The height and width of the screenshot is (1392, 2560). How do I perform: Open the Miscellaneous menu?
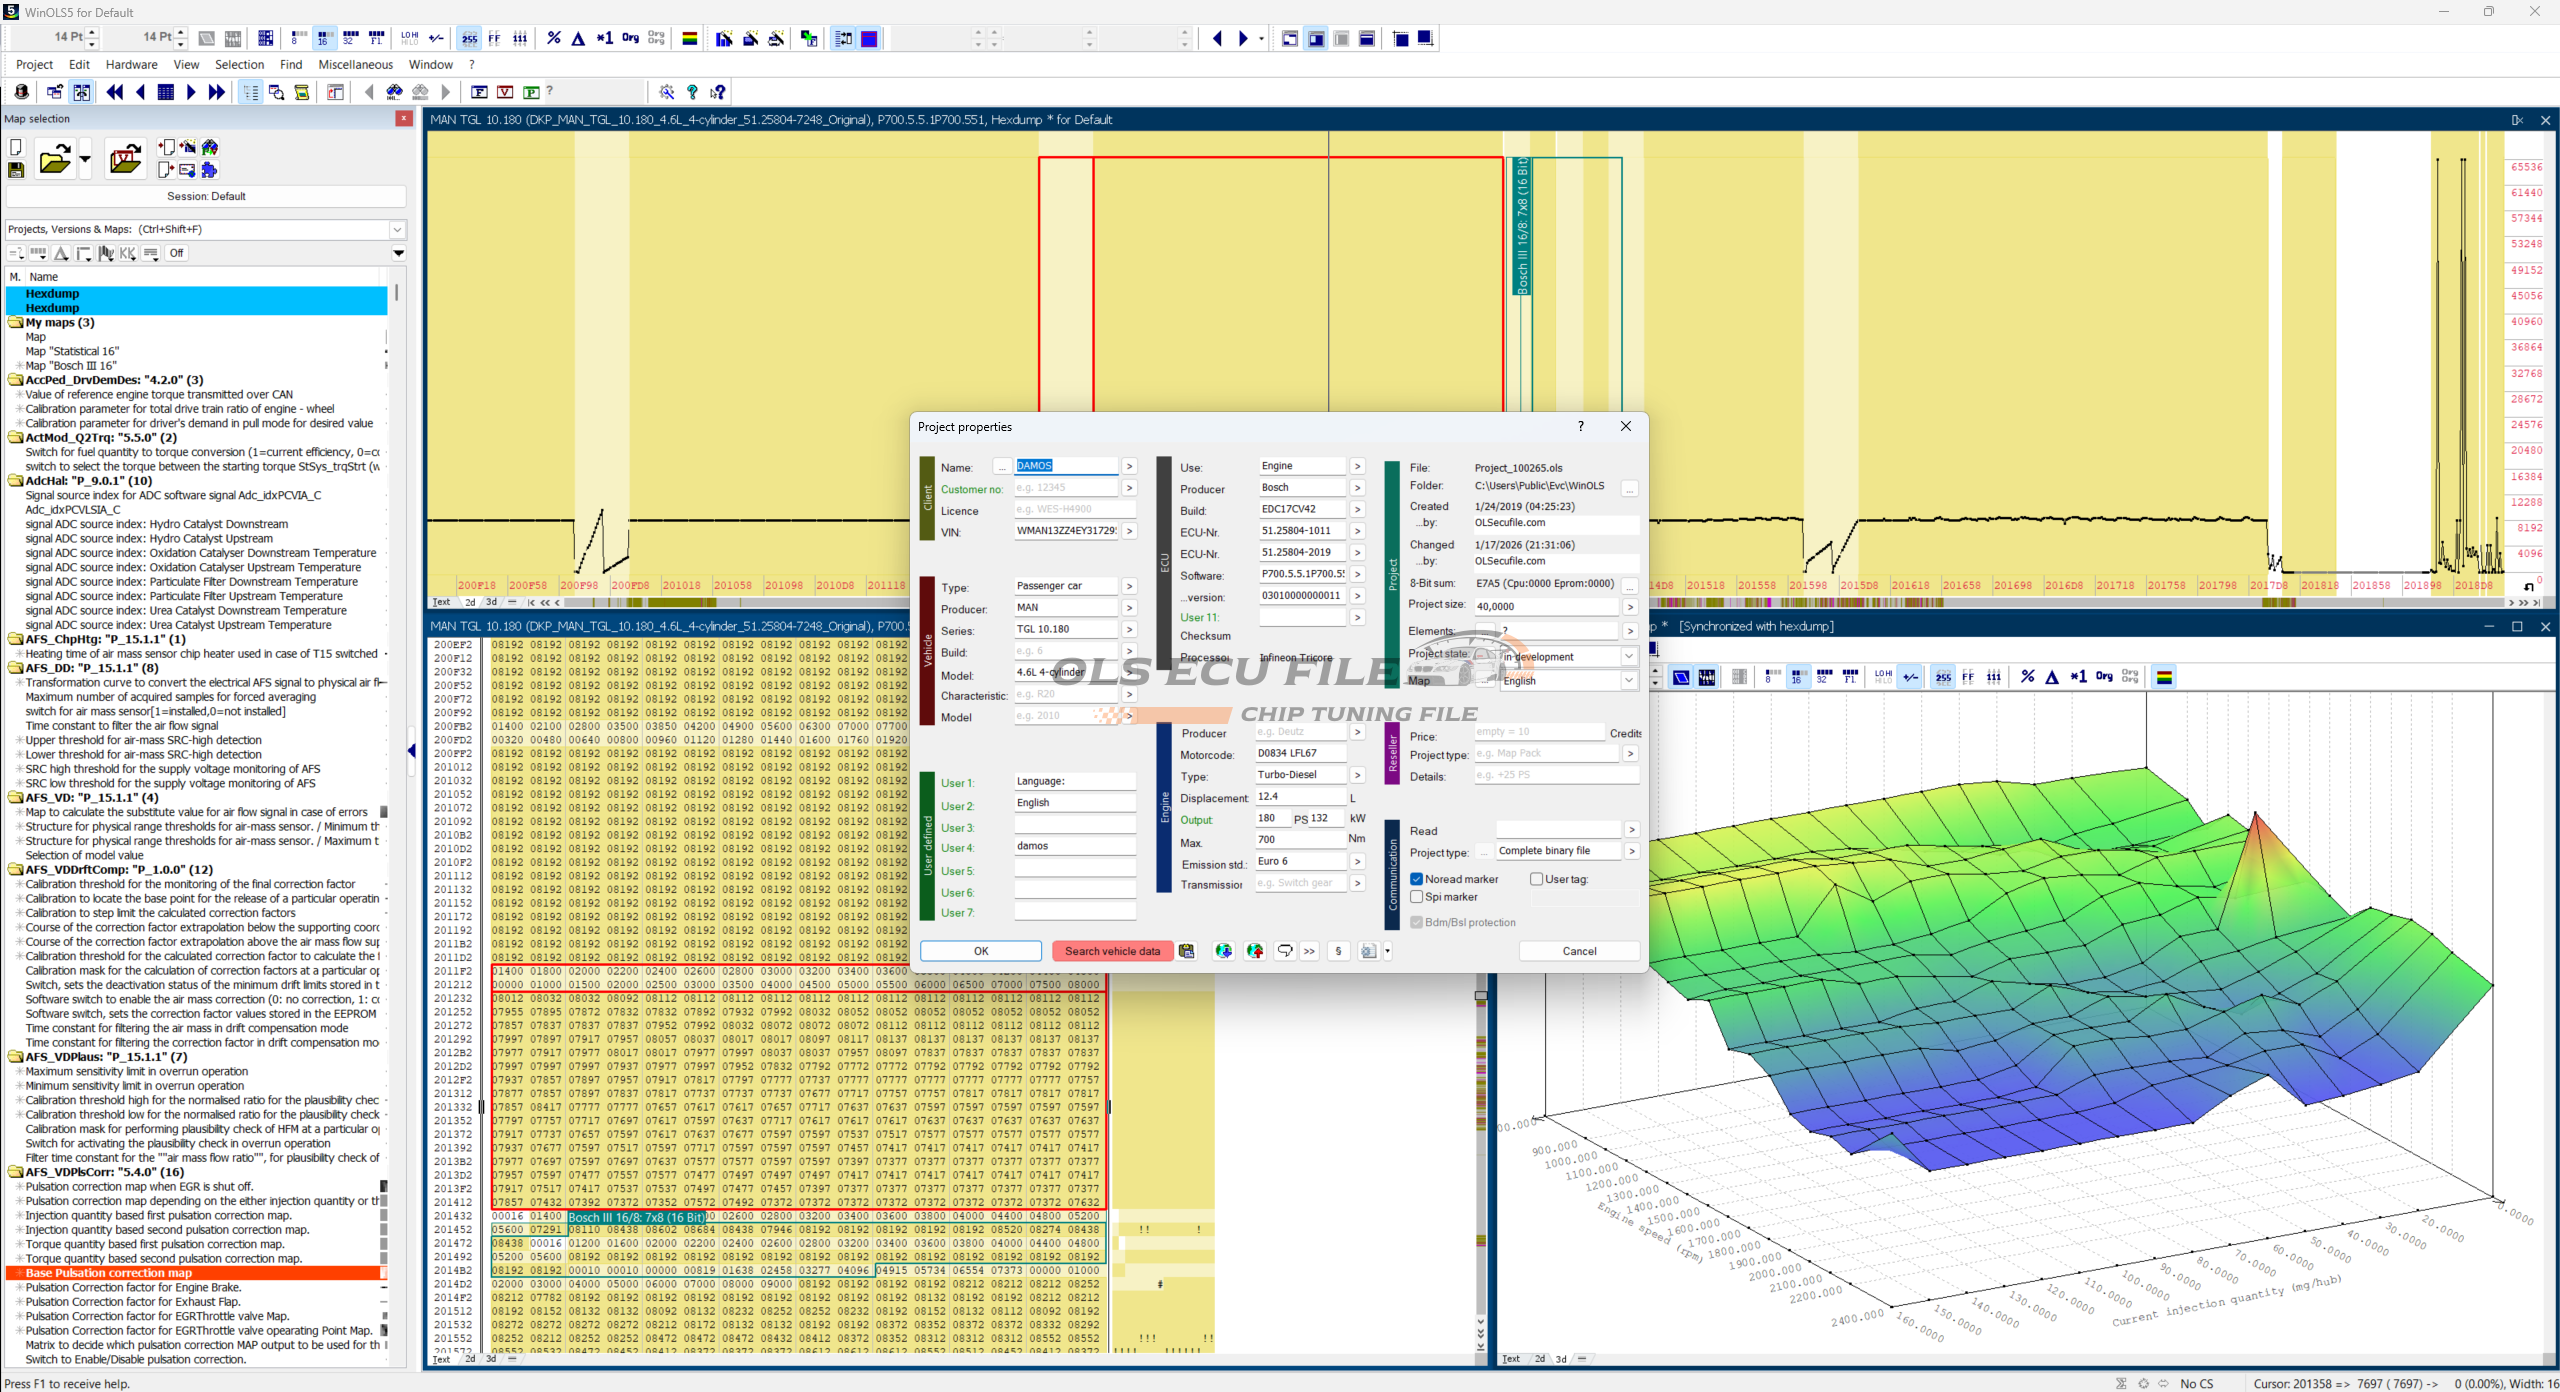pyautogui.click(x=355, y=64)
